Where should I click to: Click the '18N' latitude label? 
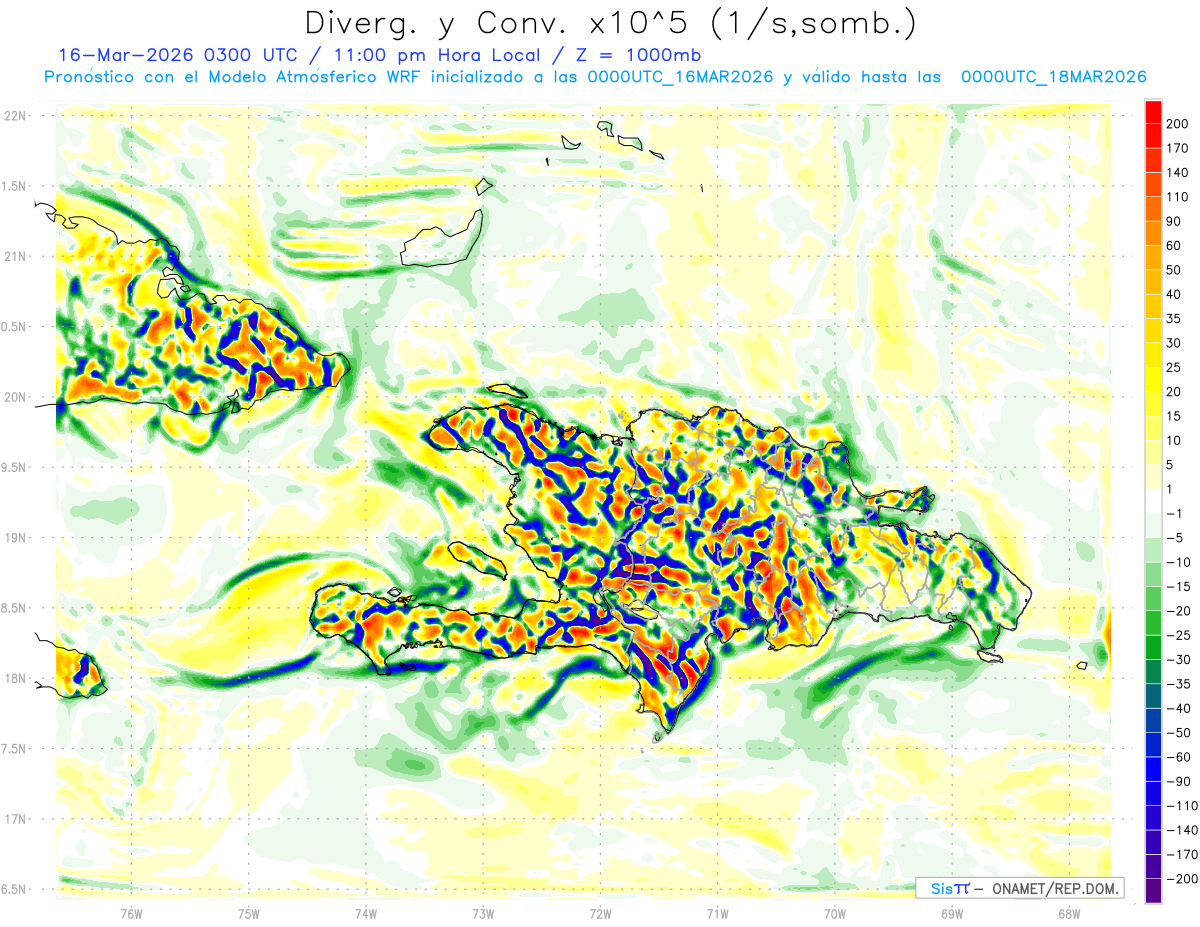pos(13,678)
